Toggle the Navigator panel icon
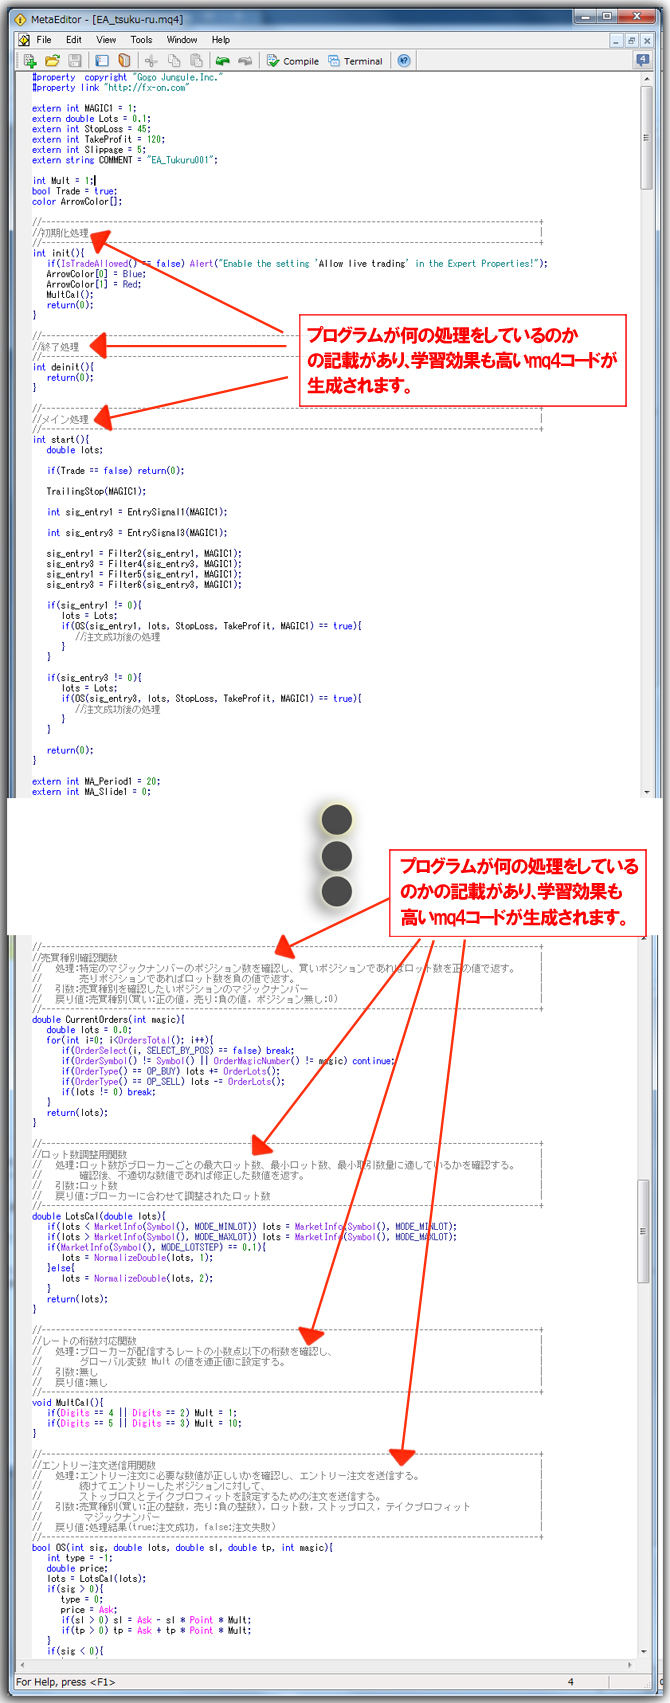Image resolution: width=670 pixels, height=1703 pixels. click(102, 61)
